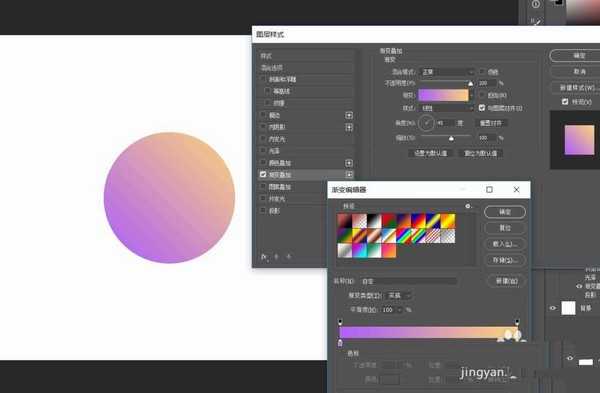Click 确定 (OK) in the Gradient Editor
Image resolution: width=600 pixels, height=393 pixels.
coord(505,212)
